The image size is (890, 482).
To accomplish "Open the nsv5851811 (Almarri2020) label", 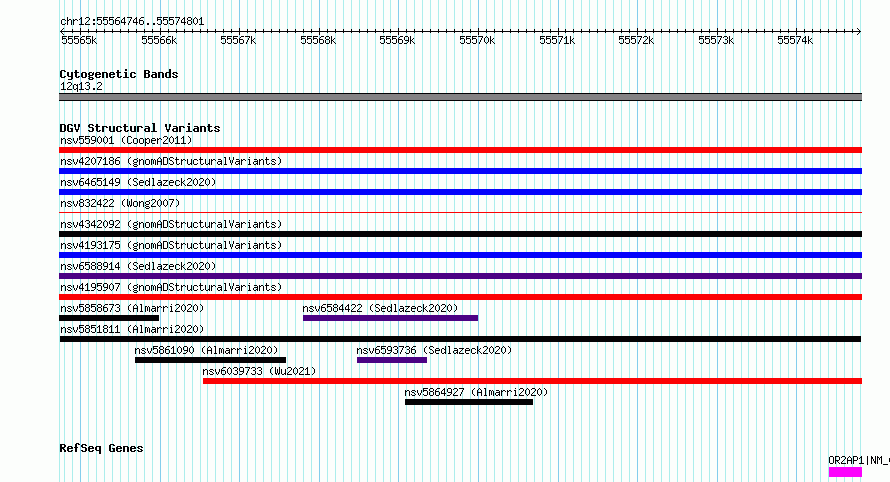I will pyautogui.click(x=132, y=329).
